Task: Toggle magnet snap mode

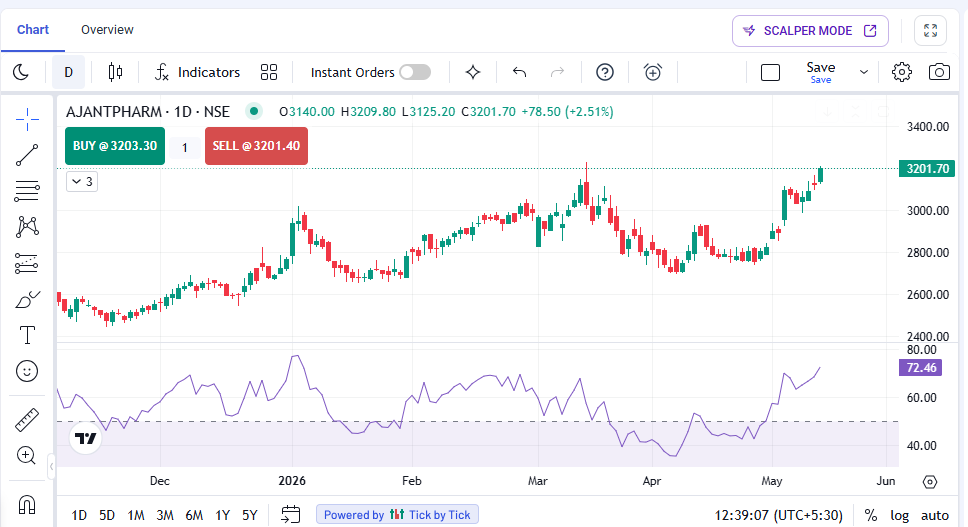Action: click(27, 504)
